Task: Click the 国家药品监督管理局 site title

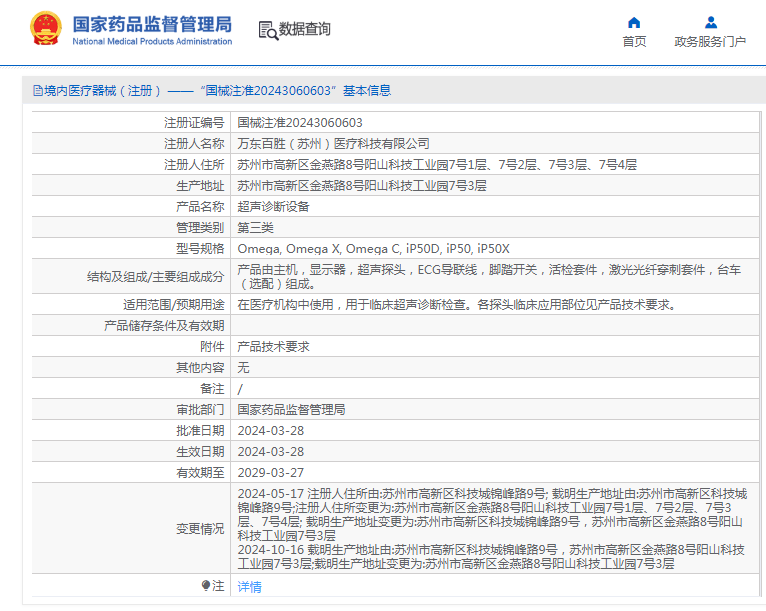Action: coord(152,22)
